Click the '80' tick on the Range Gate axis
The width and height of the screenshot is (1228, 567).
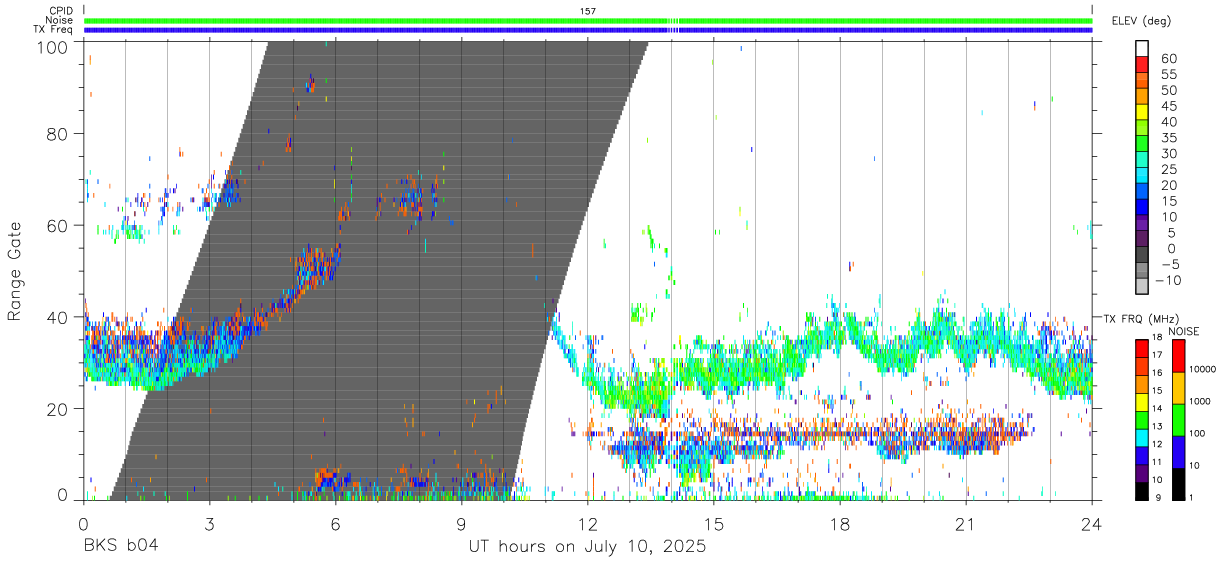(57, 134)
